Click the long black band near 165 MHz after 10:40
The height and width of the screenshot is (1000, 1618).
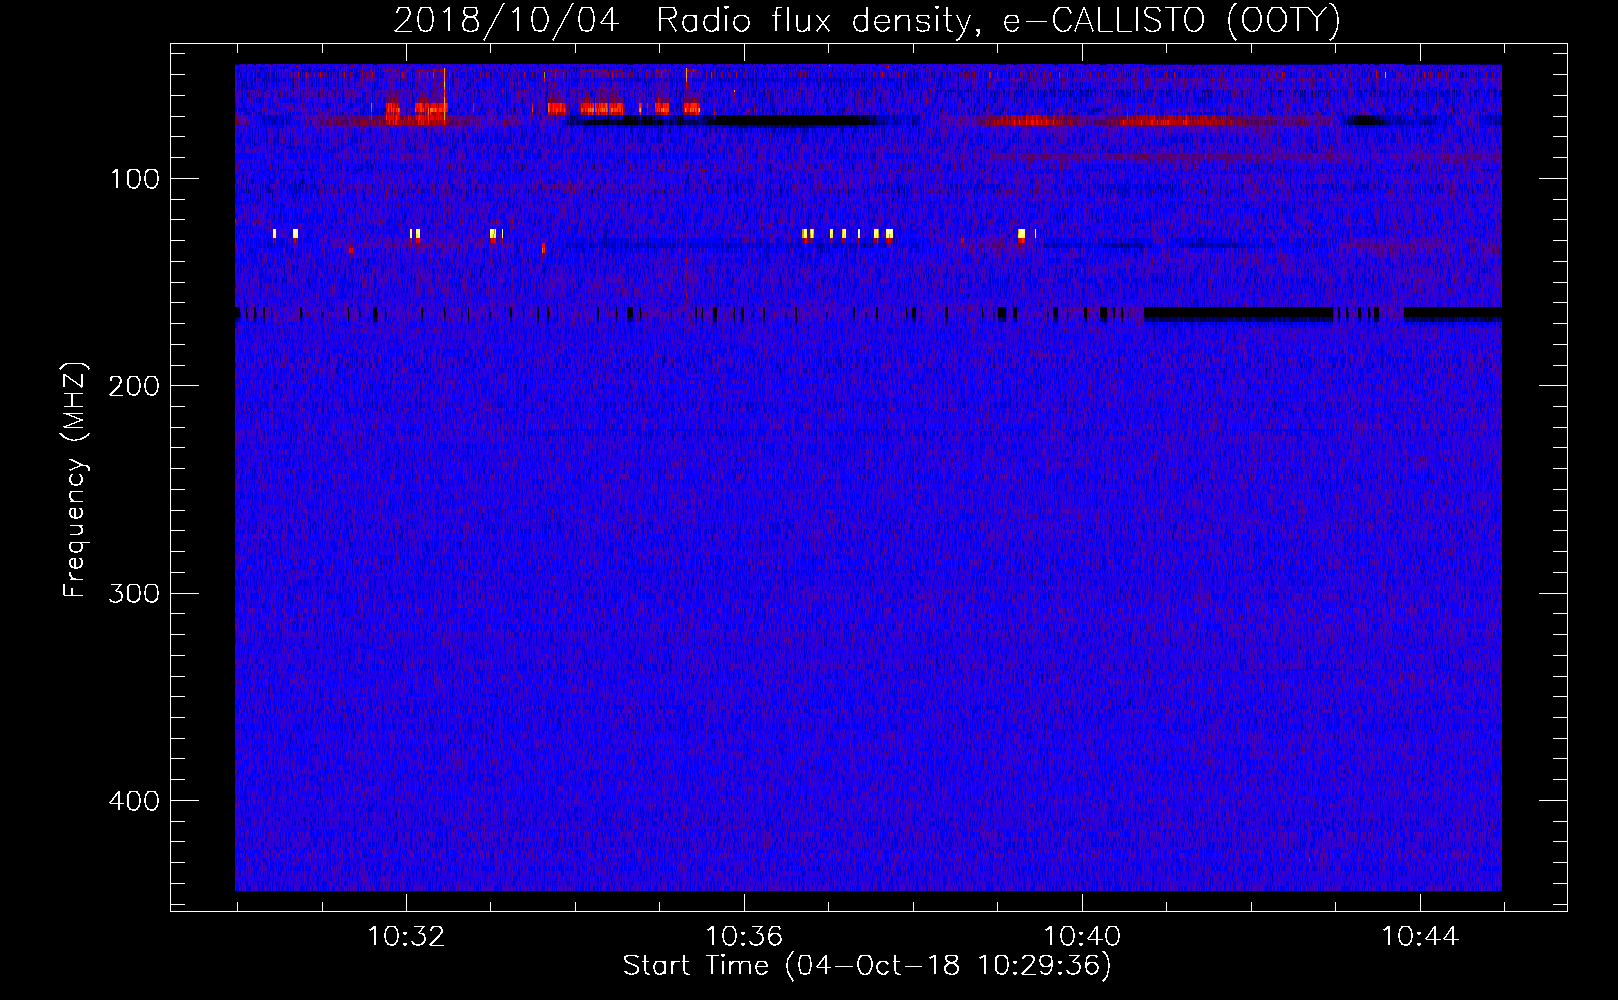pos(1239,314)
